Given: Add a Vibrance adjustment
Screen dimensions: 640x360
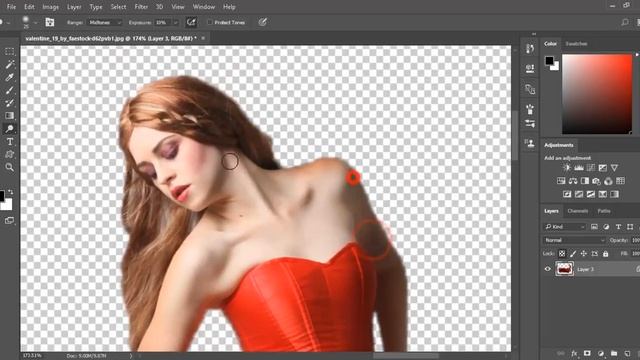Looking at the screenshot, I should pos(614,168).
